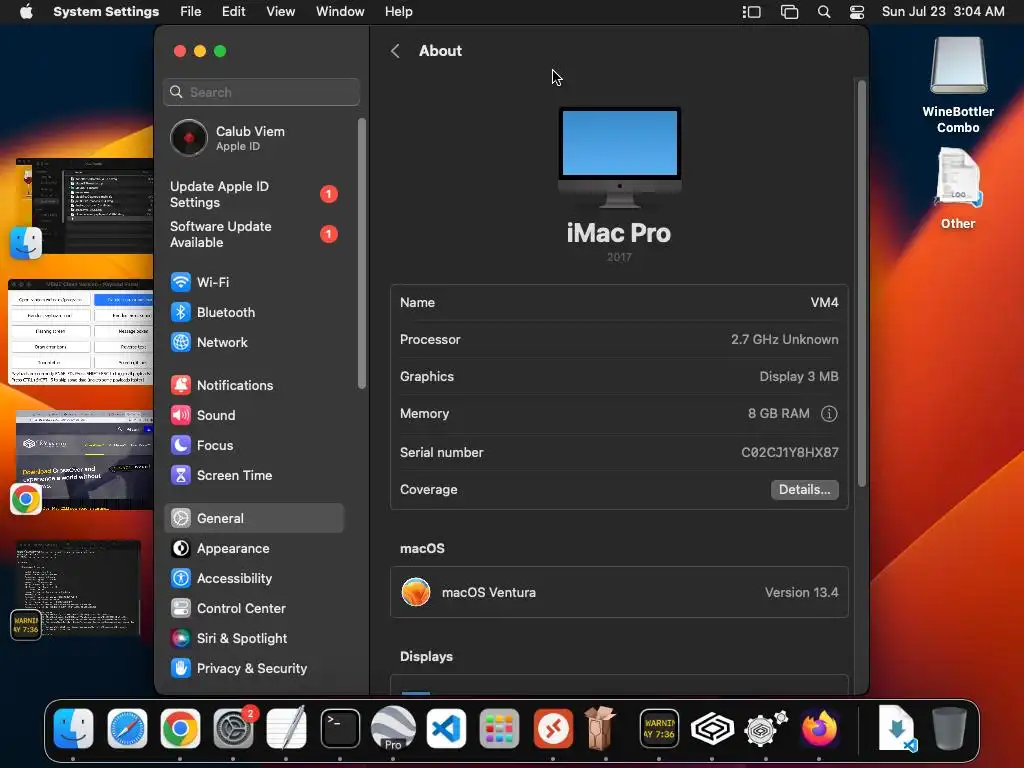Open the View menu

[x=281, y=12]
